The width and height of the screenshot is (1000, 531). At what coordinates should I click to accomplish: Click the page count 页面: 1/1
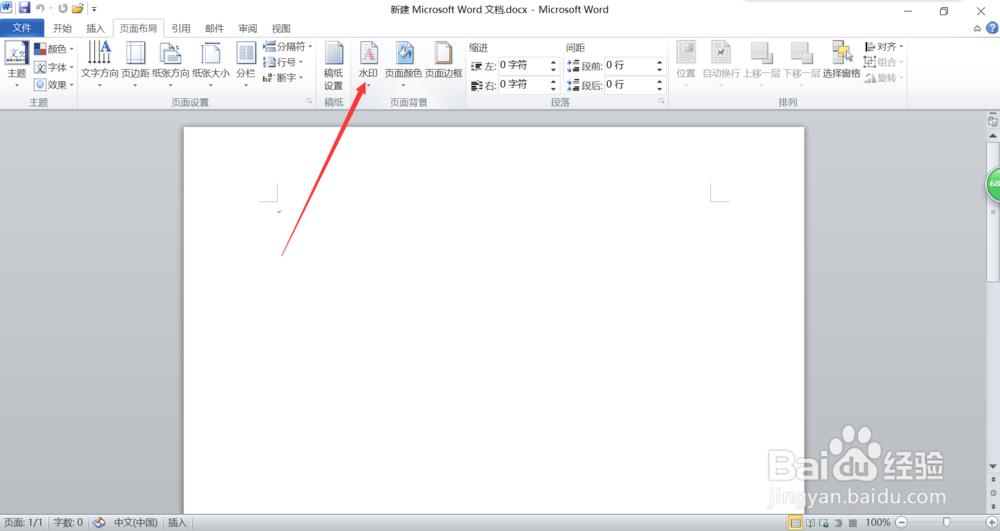24,523
